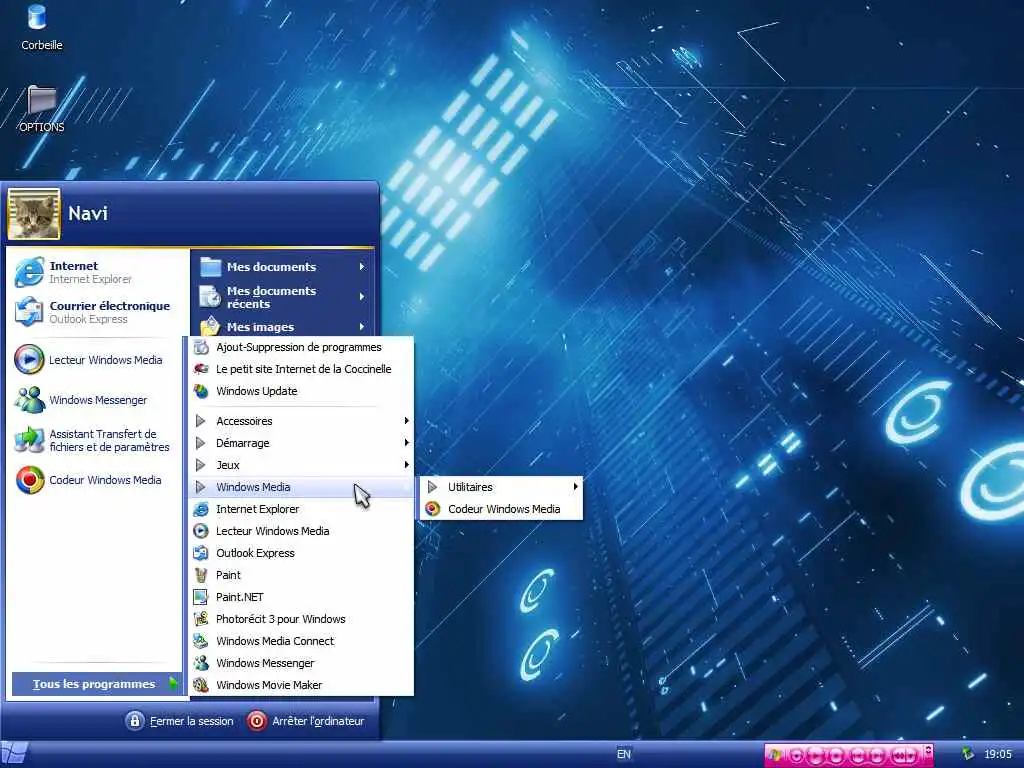Viewport: 1024px width, 768px height.
Task: Click Tous les programmes
Action: pos(96,684)
